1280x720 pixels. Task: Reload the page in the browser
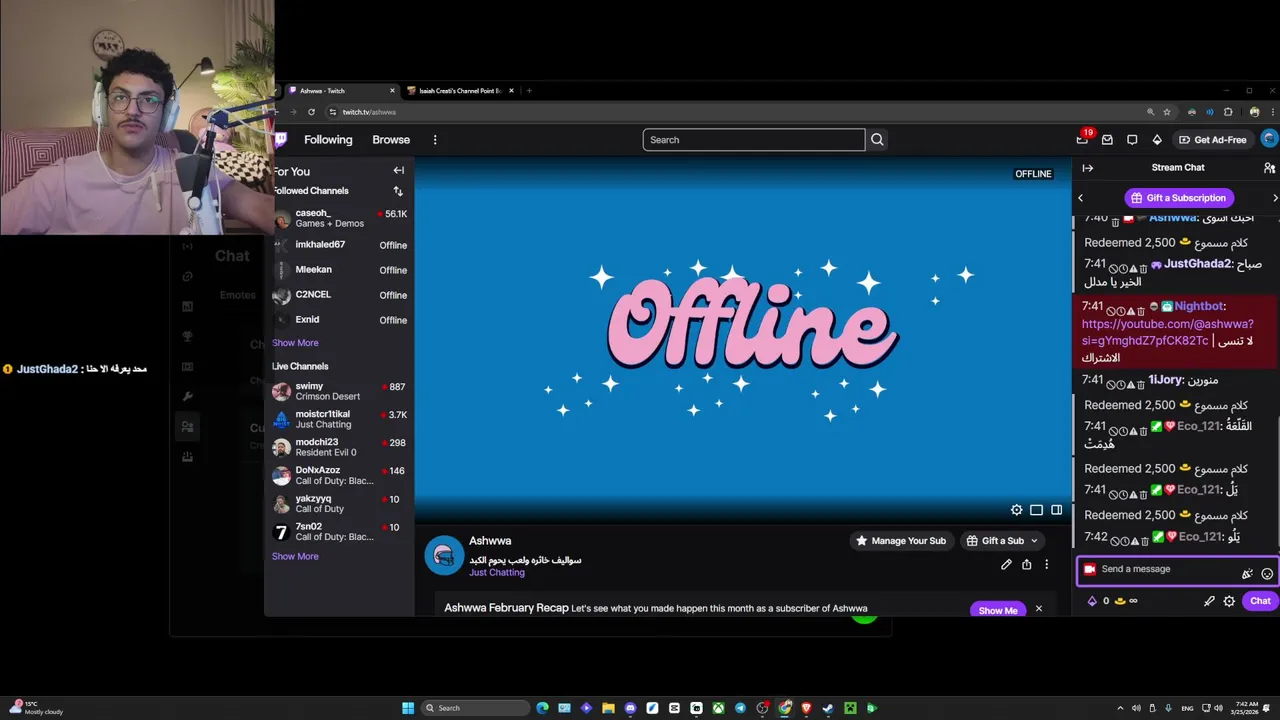pyautogui.click(x=312, y=112)
